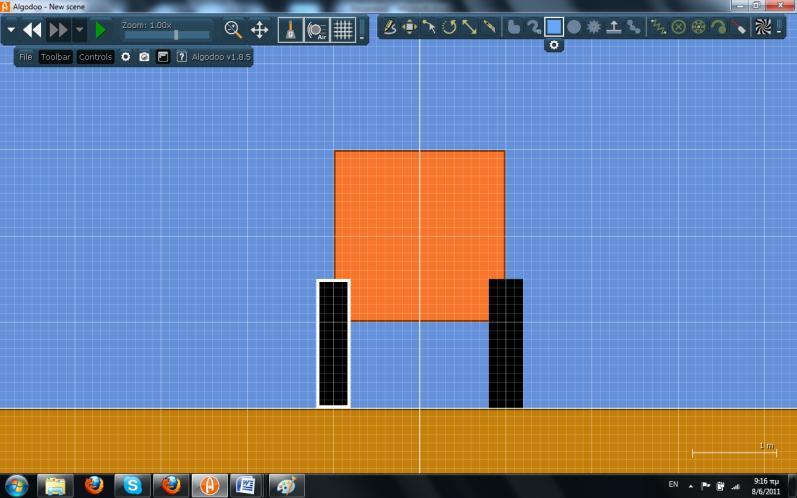Open the taskbar clock showing 9:16
Viewport: 797px width, 498px height.
766,486
